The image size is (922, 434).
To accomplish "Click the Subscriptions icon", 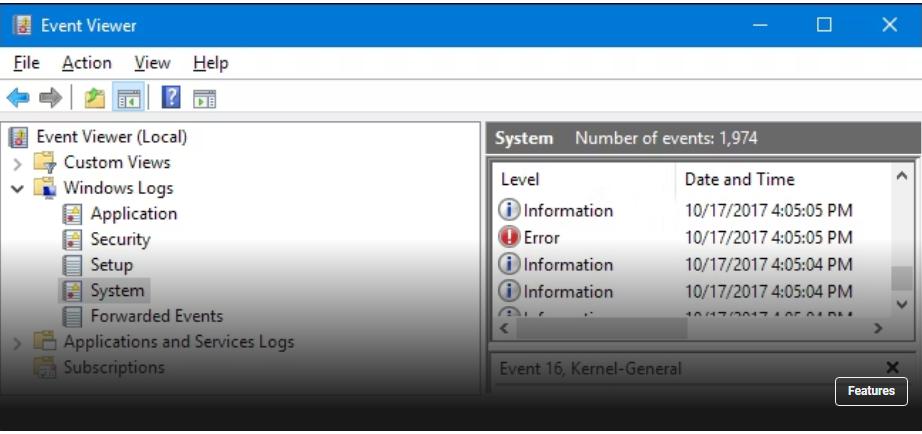I will coord(45,368).
